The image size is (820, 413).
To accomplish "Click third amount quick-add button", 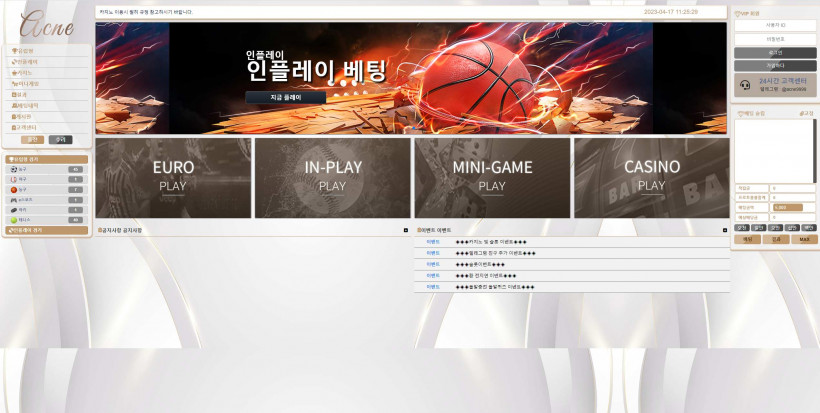I will pyautogui.click(x=775, y=228).
